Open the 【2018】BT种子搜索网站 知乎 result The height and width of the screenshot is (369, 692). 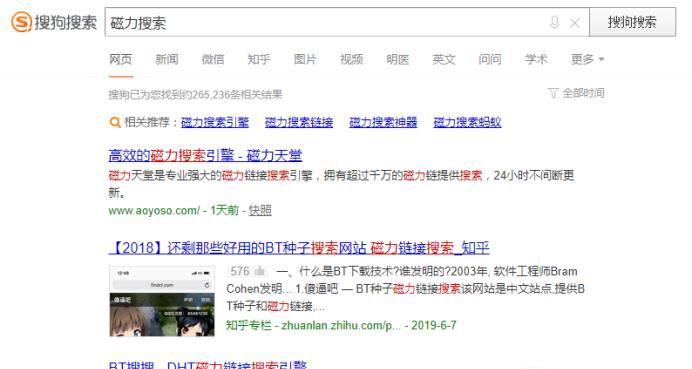[x=299, y=248]
